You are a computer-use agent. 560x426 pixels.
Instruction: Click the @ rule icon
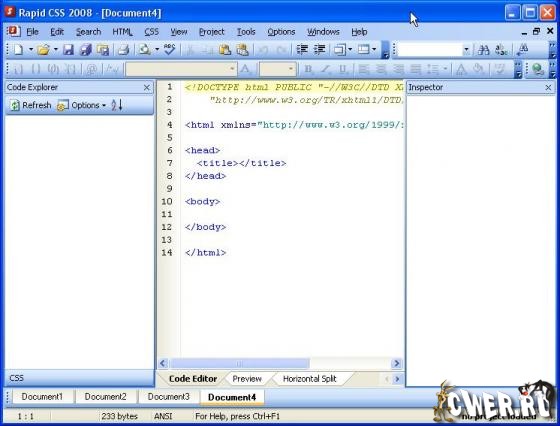92,69
